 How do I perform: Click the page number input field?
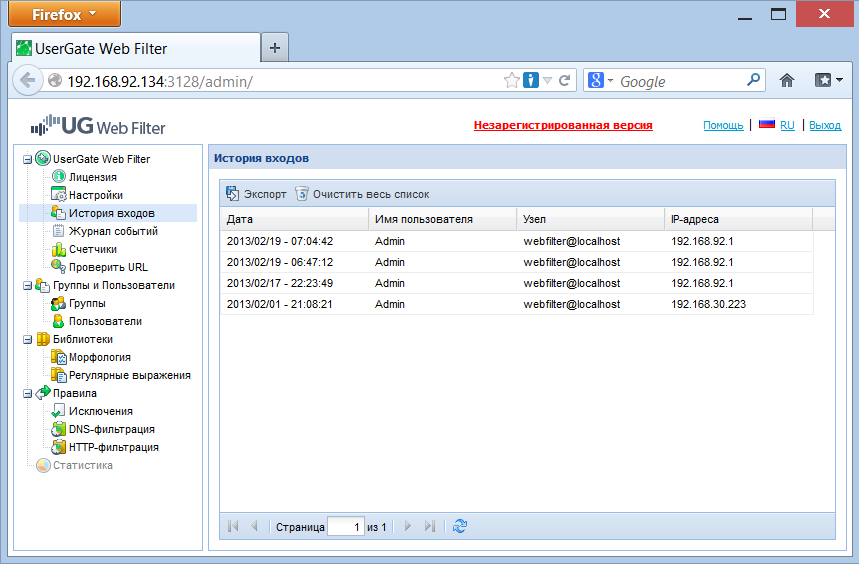click(x=346, y=527)
